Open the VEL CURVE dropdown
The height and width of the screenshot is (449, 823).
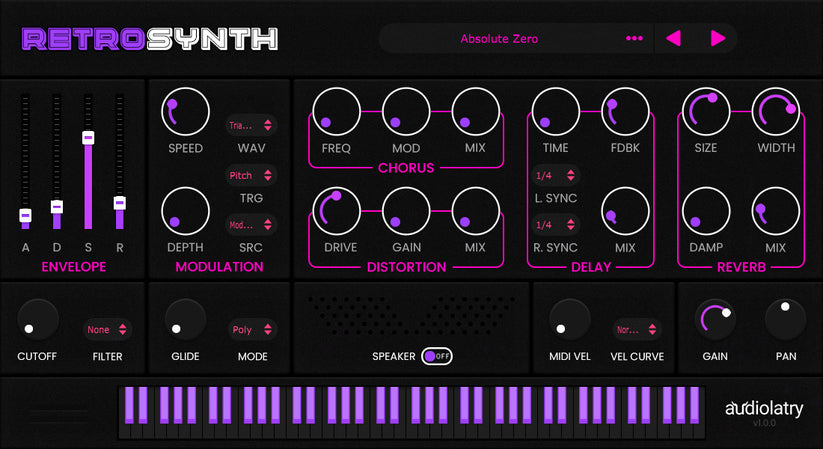pos(637,329)
